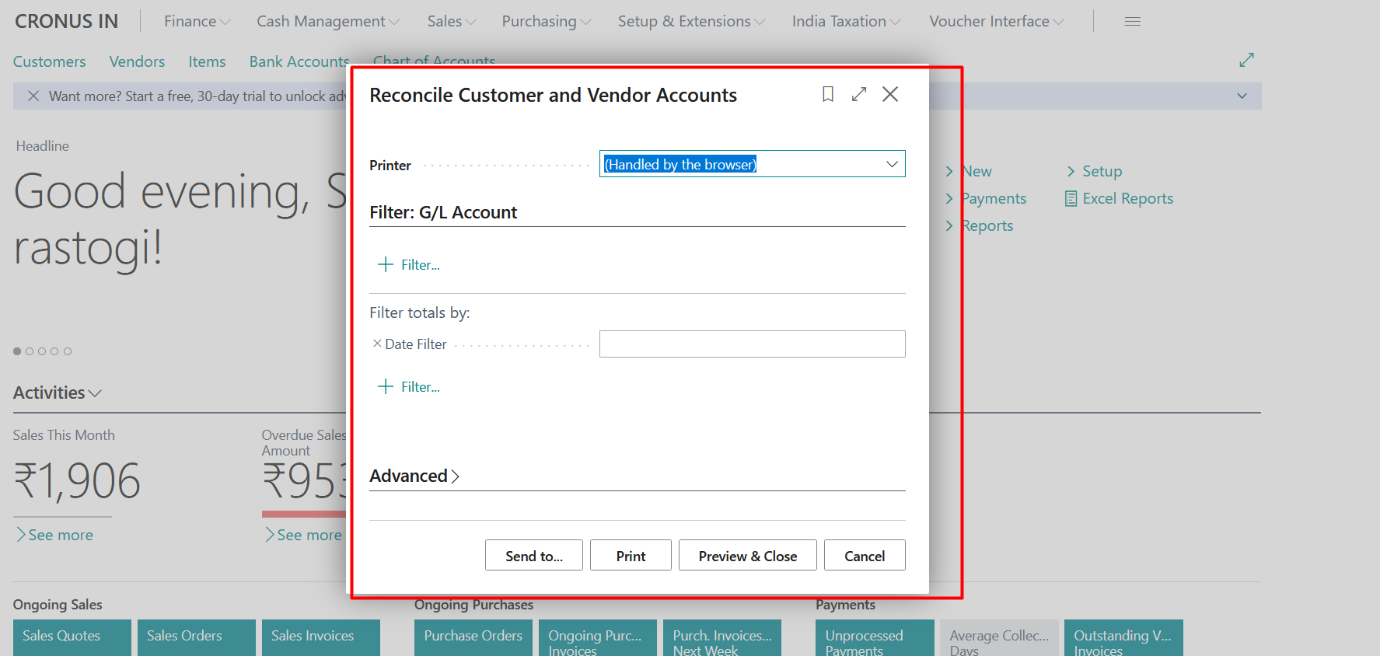
Task: Click the expand page arrow near top right
Action: coord(1246,60)
